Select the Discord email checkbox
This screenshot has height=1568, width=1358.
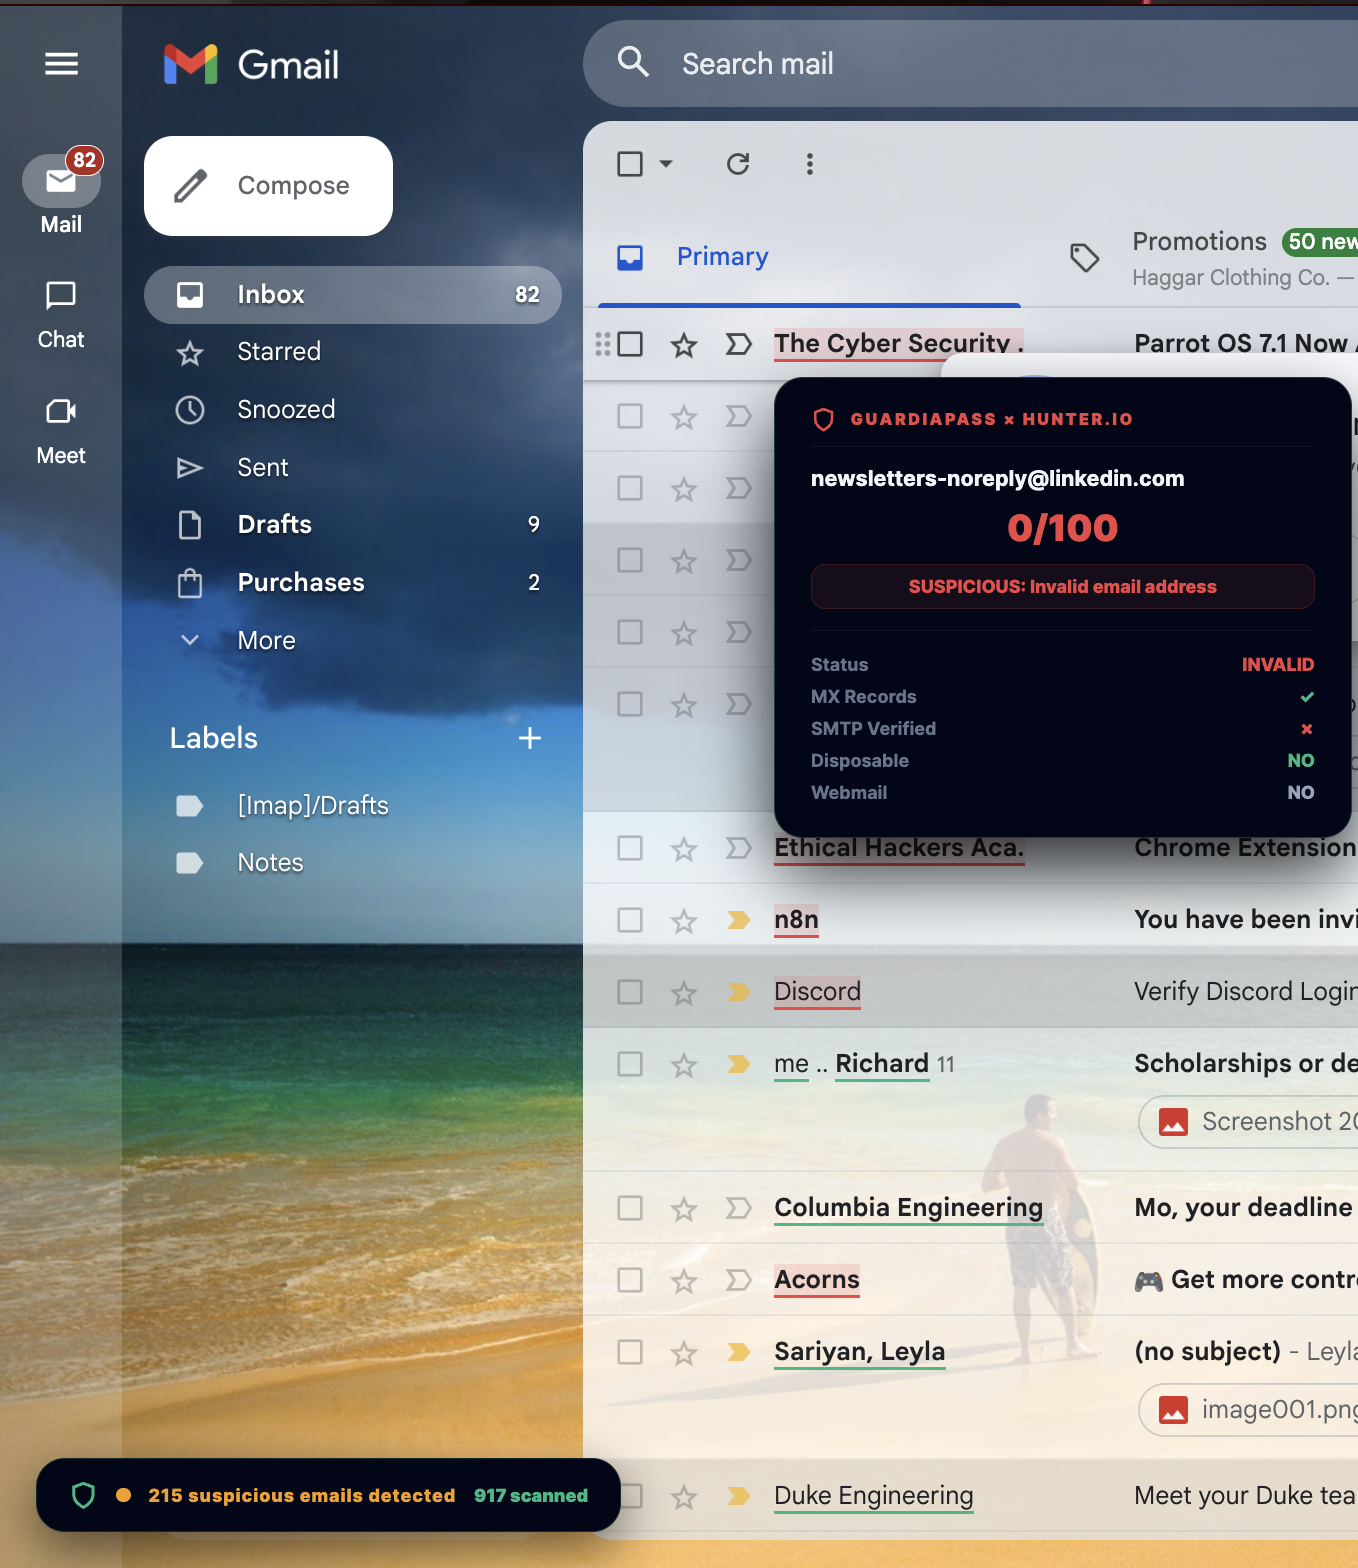pyautogui.click(x=630, y=993)
